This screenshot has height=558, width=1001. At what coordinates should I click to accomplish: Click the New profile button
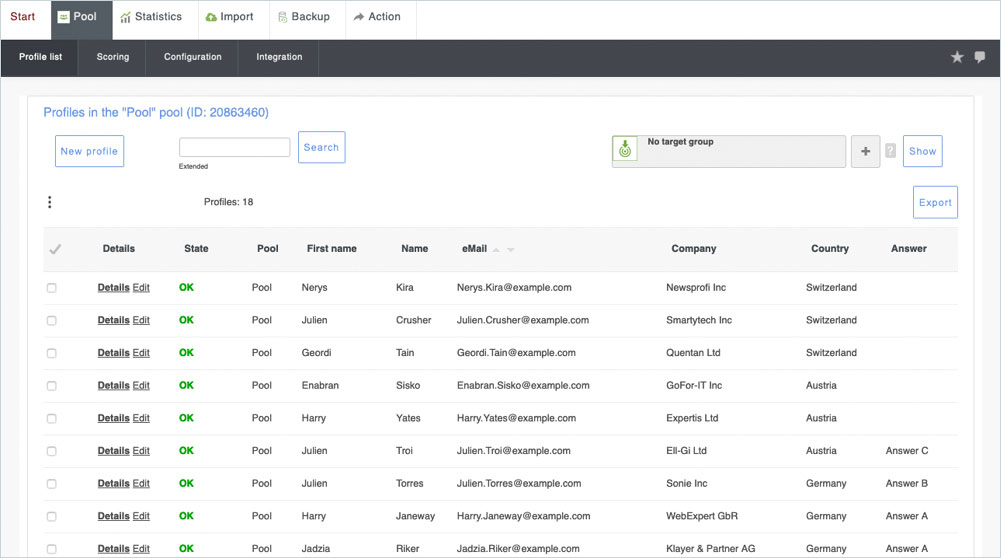(x=89, y=151)
